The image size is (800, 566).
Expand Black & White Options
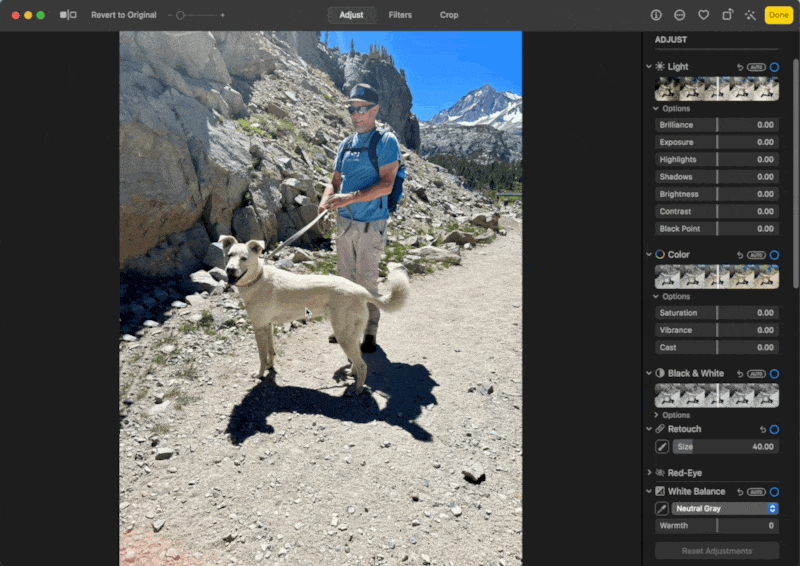pos(656,415)
